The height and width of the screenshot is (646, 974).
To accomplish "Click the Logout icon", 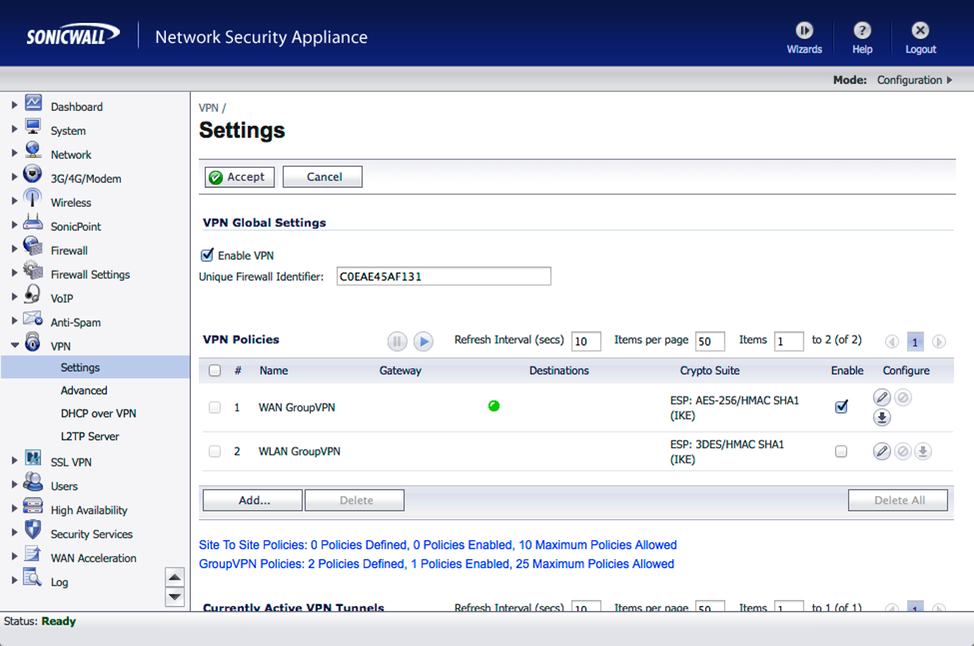I will (x=920, y=30).
